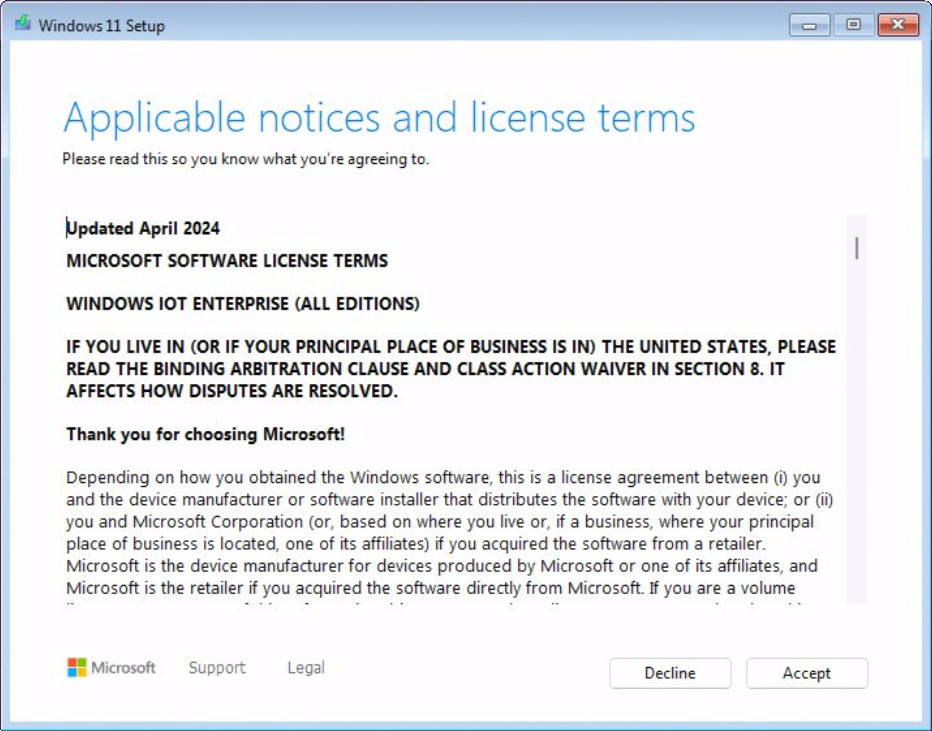Click the 'WINDOWS IOT ENTERPRISE' heading
This screenshot has width=932, height=731.
pyautogui.click(x=242, y=303)
